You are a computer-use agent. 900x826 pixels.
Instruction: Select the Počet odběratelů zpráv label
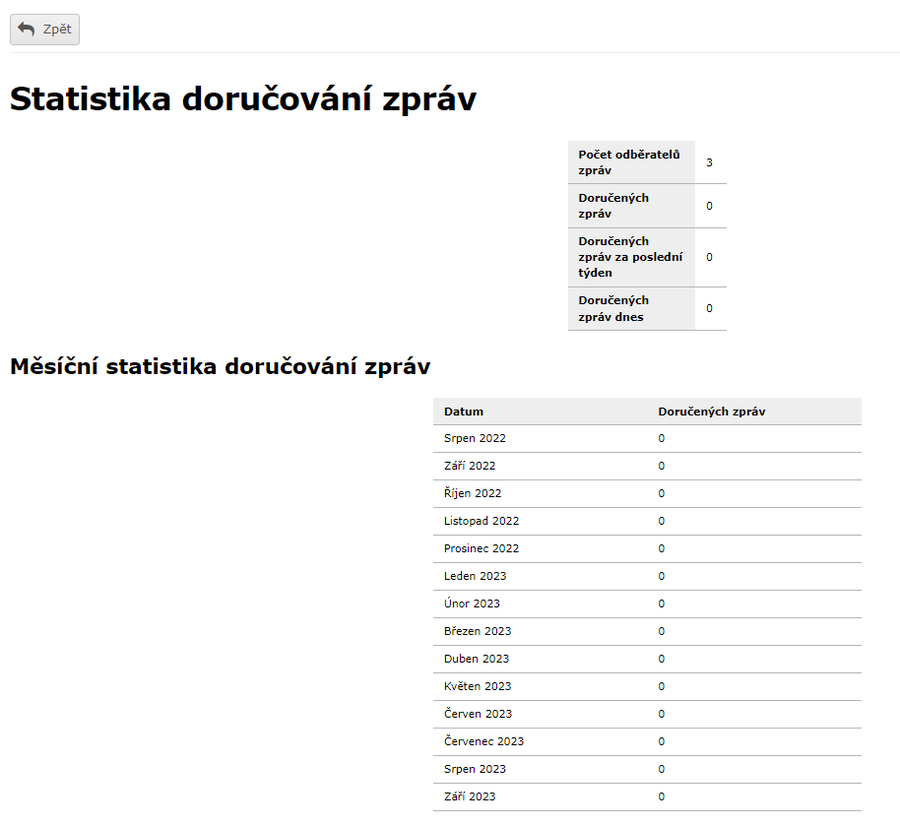pyautogui.click(x=629, y=162)
